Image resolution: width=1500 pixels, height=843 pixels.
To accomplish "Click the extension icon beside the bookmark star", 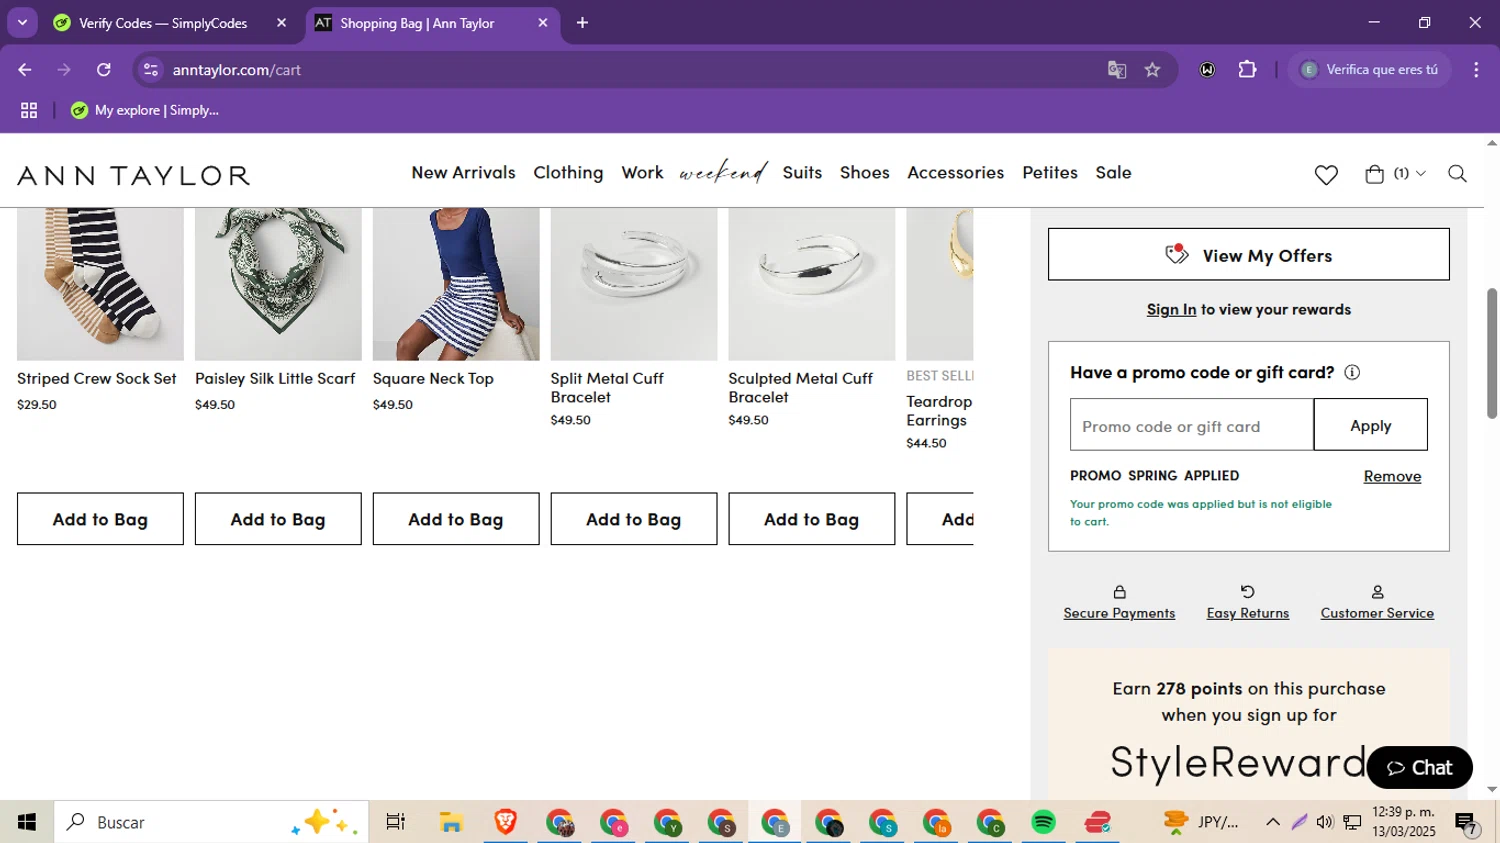I will (1207, 70).
